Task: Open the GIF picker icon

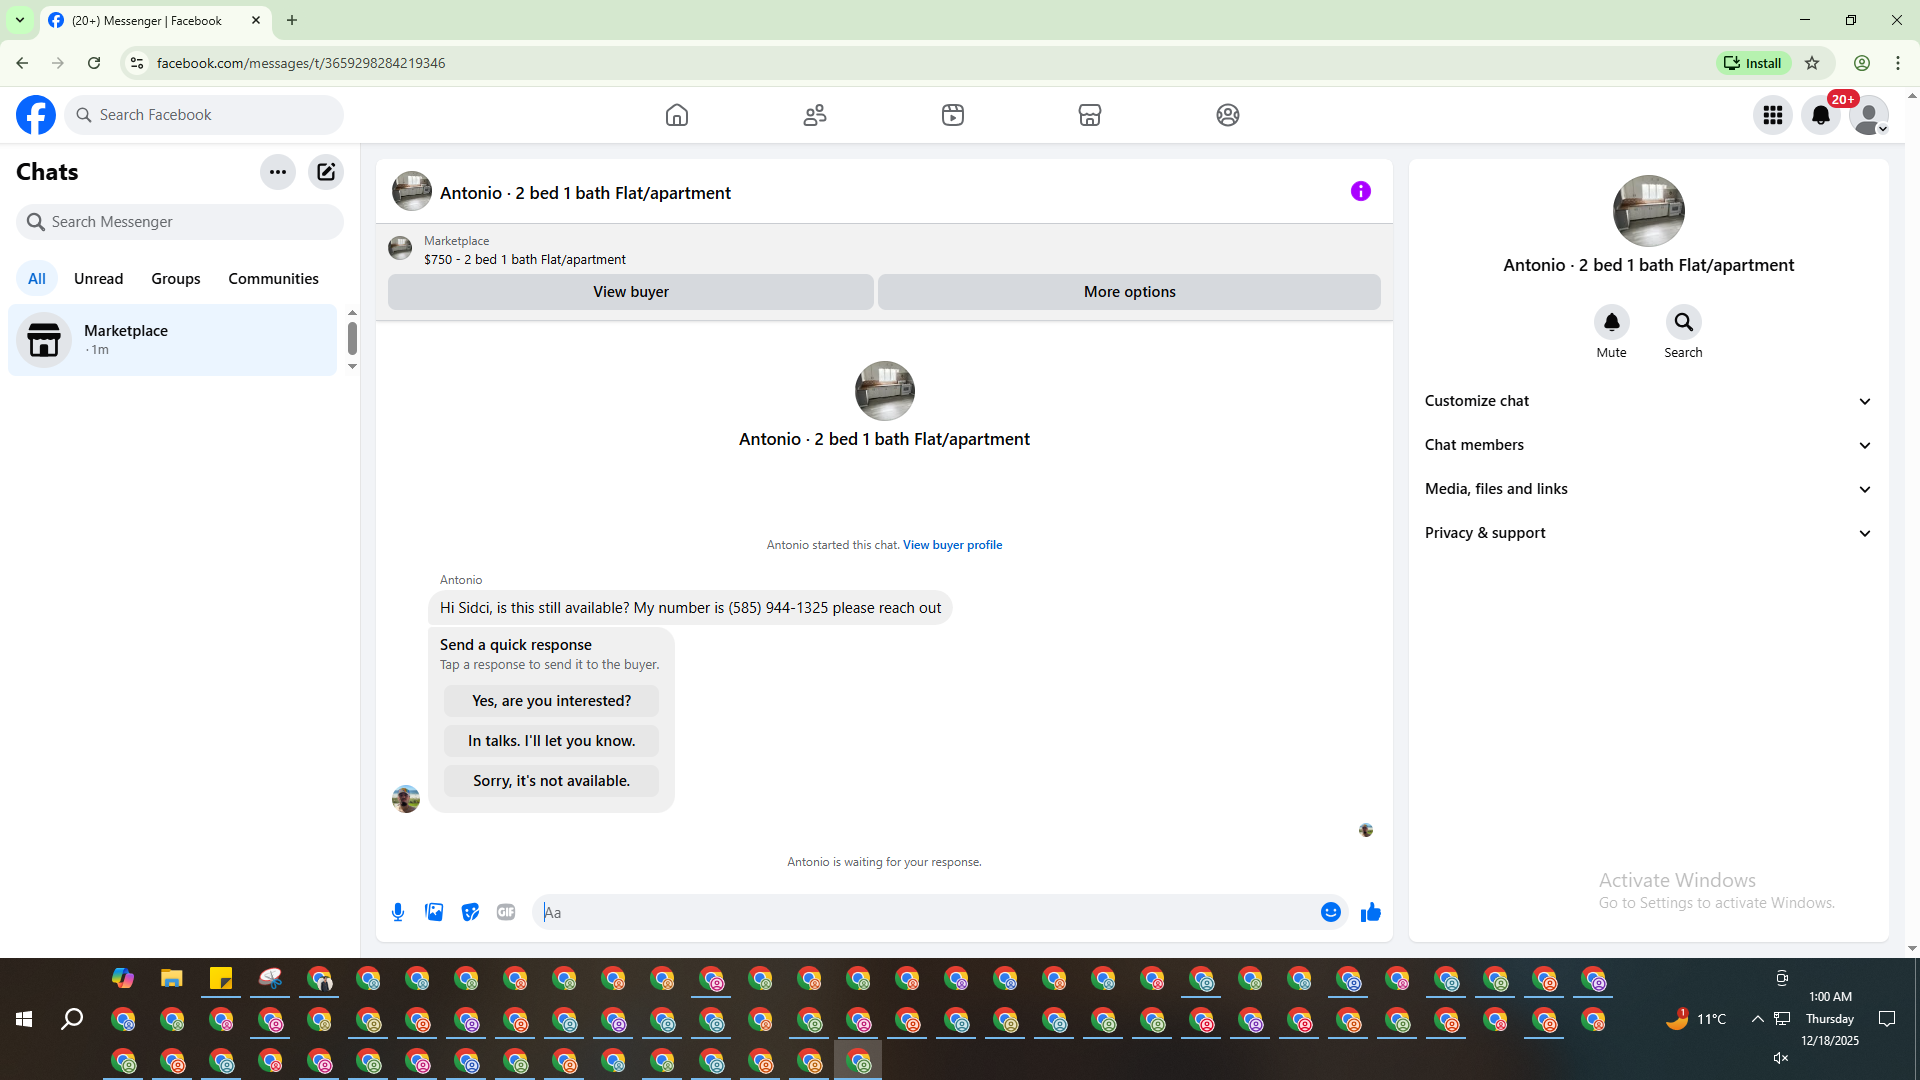Action: [506, 912]
